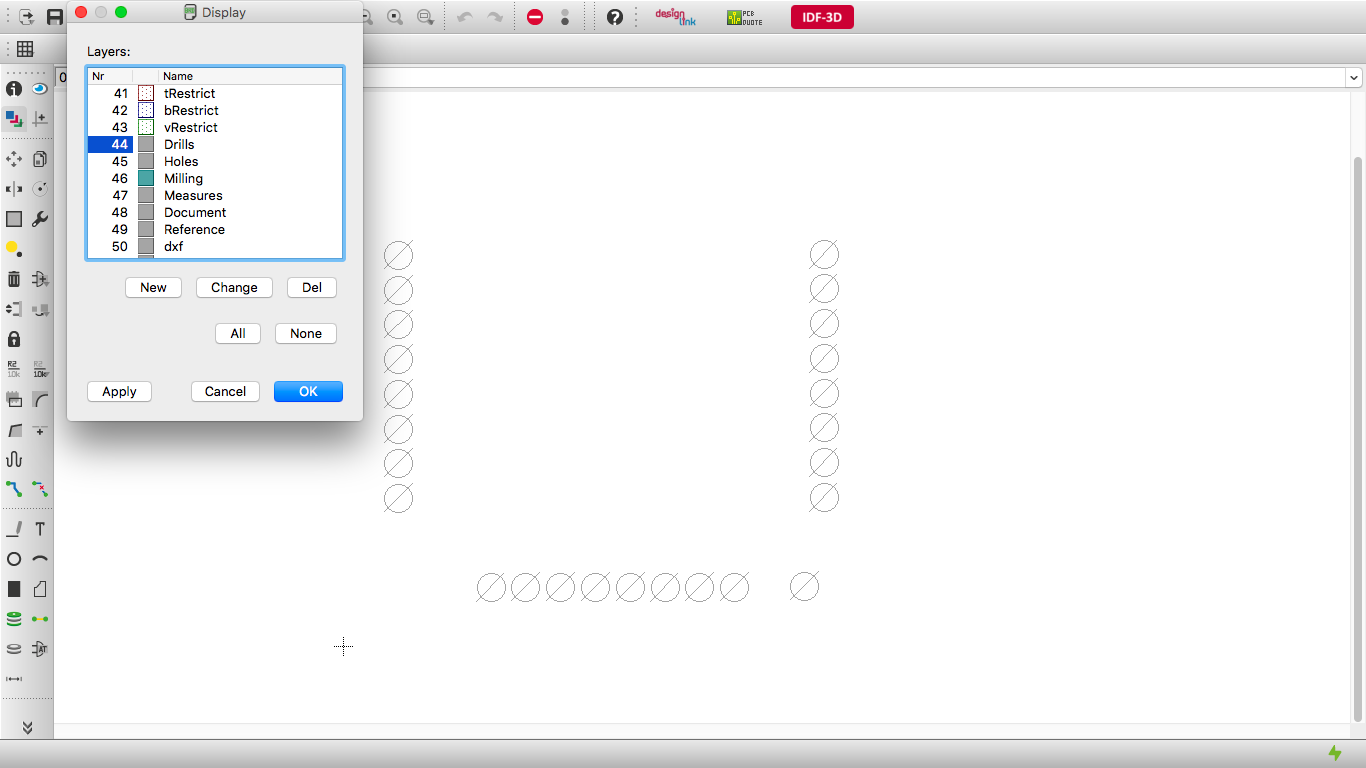1366x768 pixels.
Task: Select the Text tool
Action: pos(40,529)
